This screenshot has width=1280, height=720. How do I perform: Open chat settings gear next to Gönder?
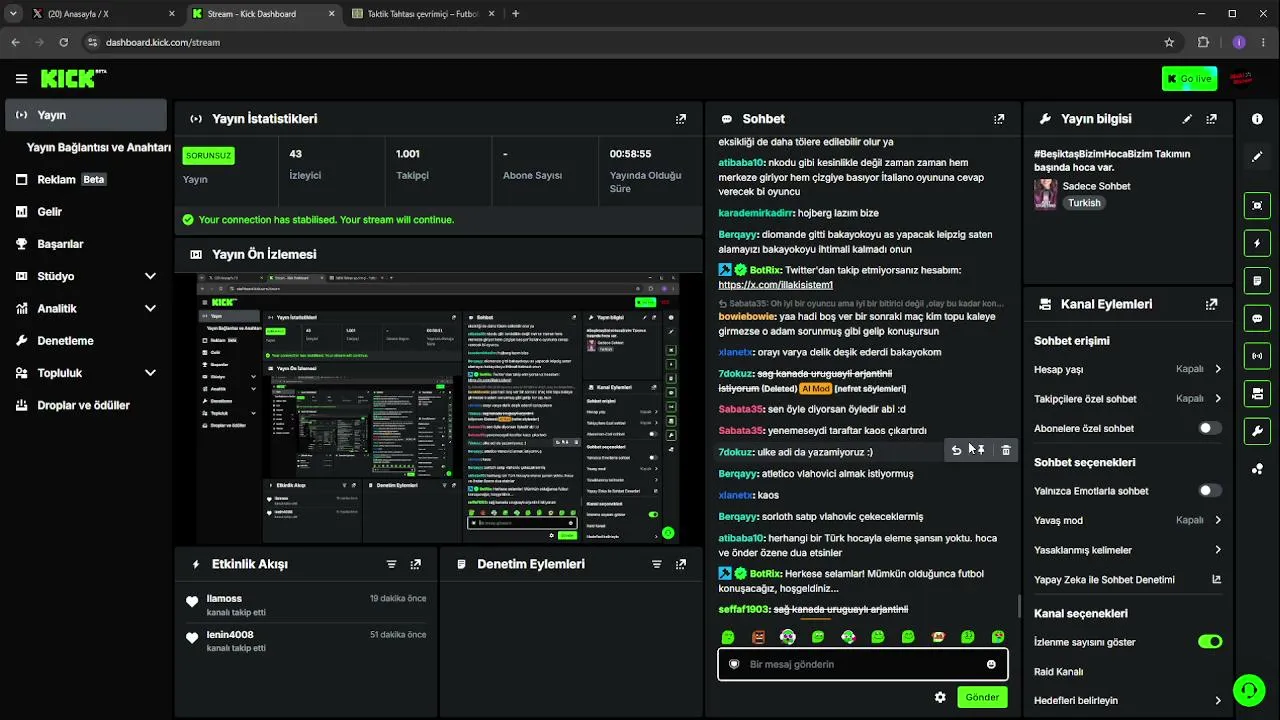point(940,697)
